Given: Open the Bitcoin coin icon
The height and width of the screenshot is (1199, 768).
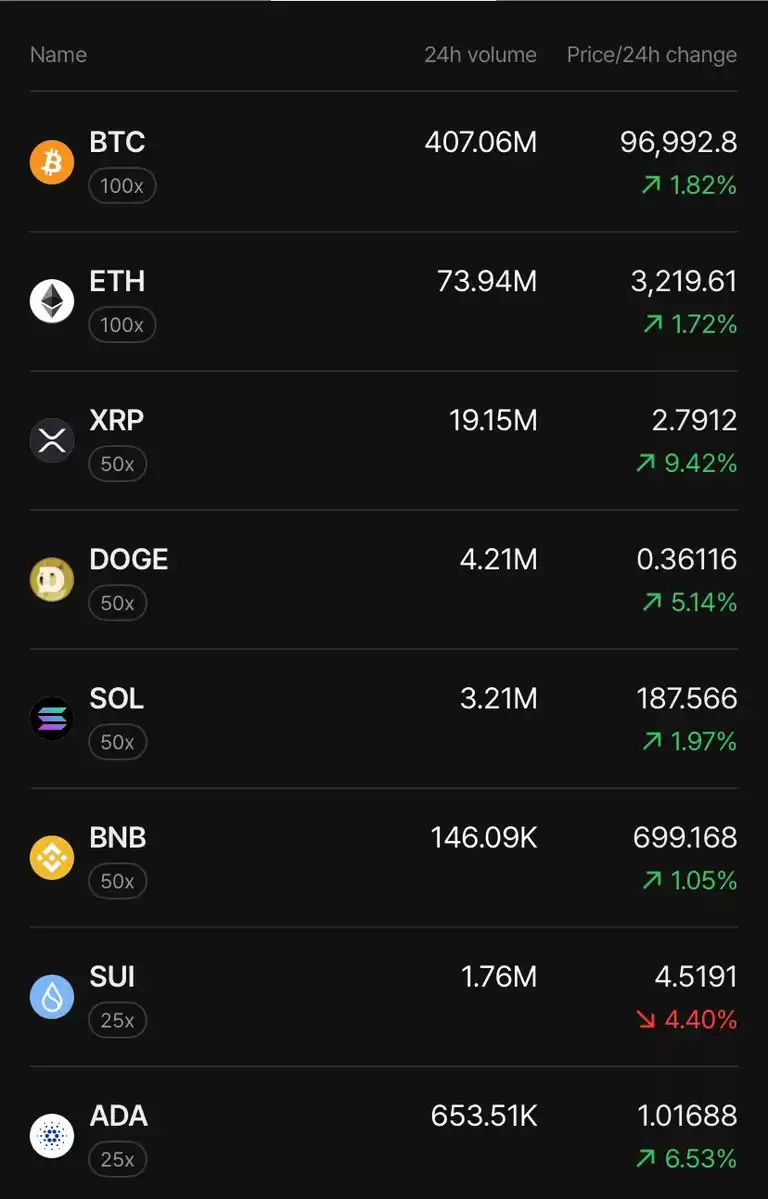Looking at the screenshot, I should [52, 163].
